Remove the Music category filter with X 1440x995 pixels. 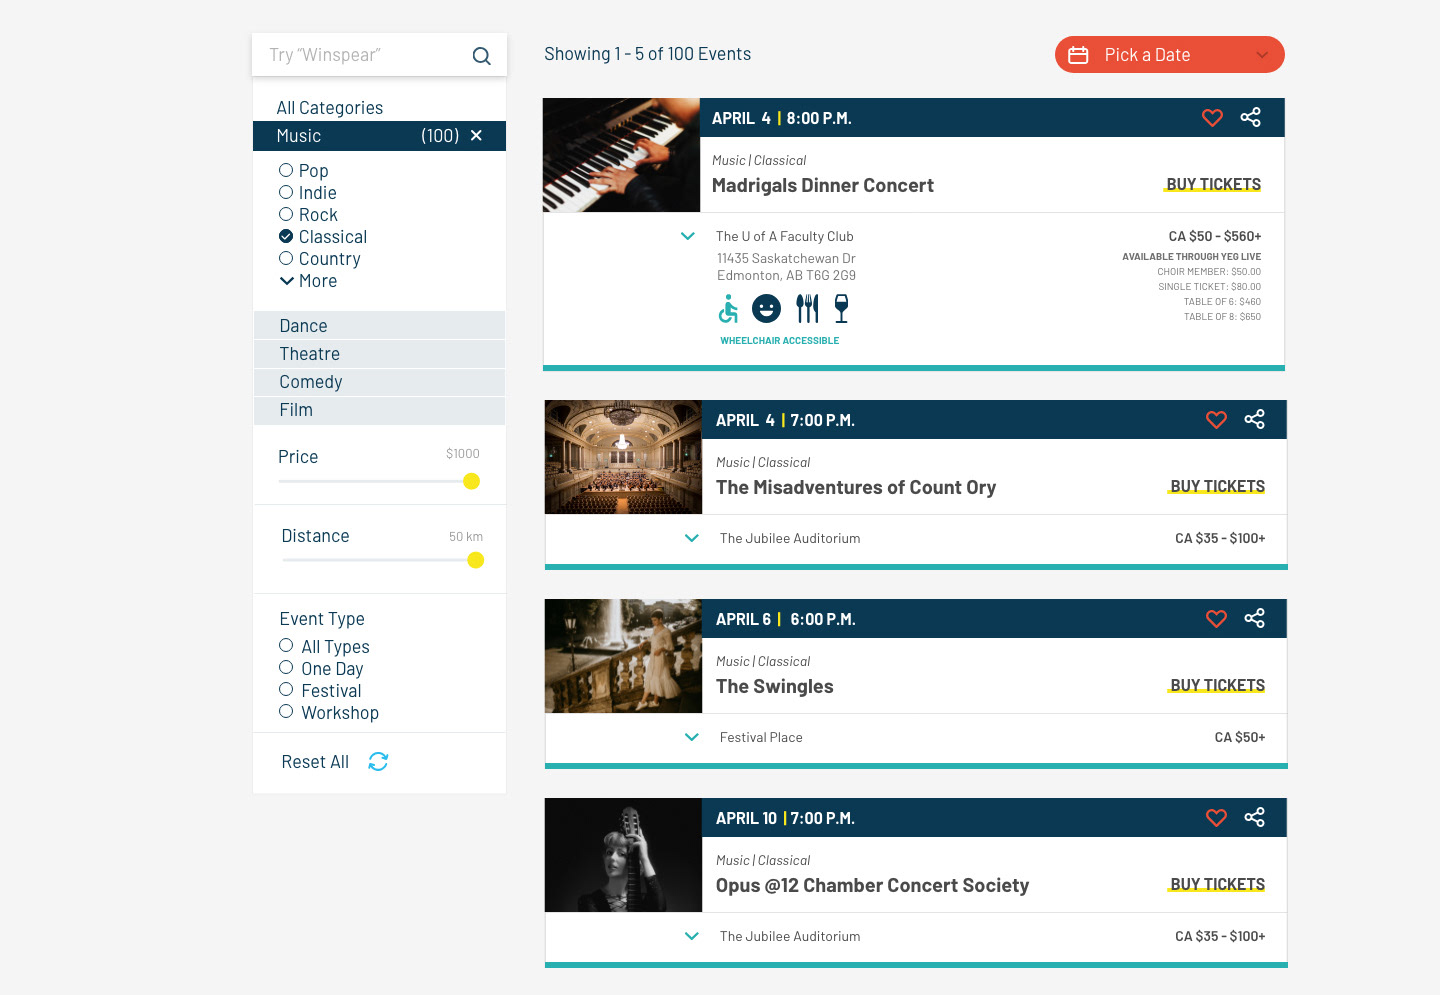pos(476,135)
